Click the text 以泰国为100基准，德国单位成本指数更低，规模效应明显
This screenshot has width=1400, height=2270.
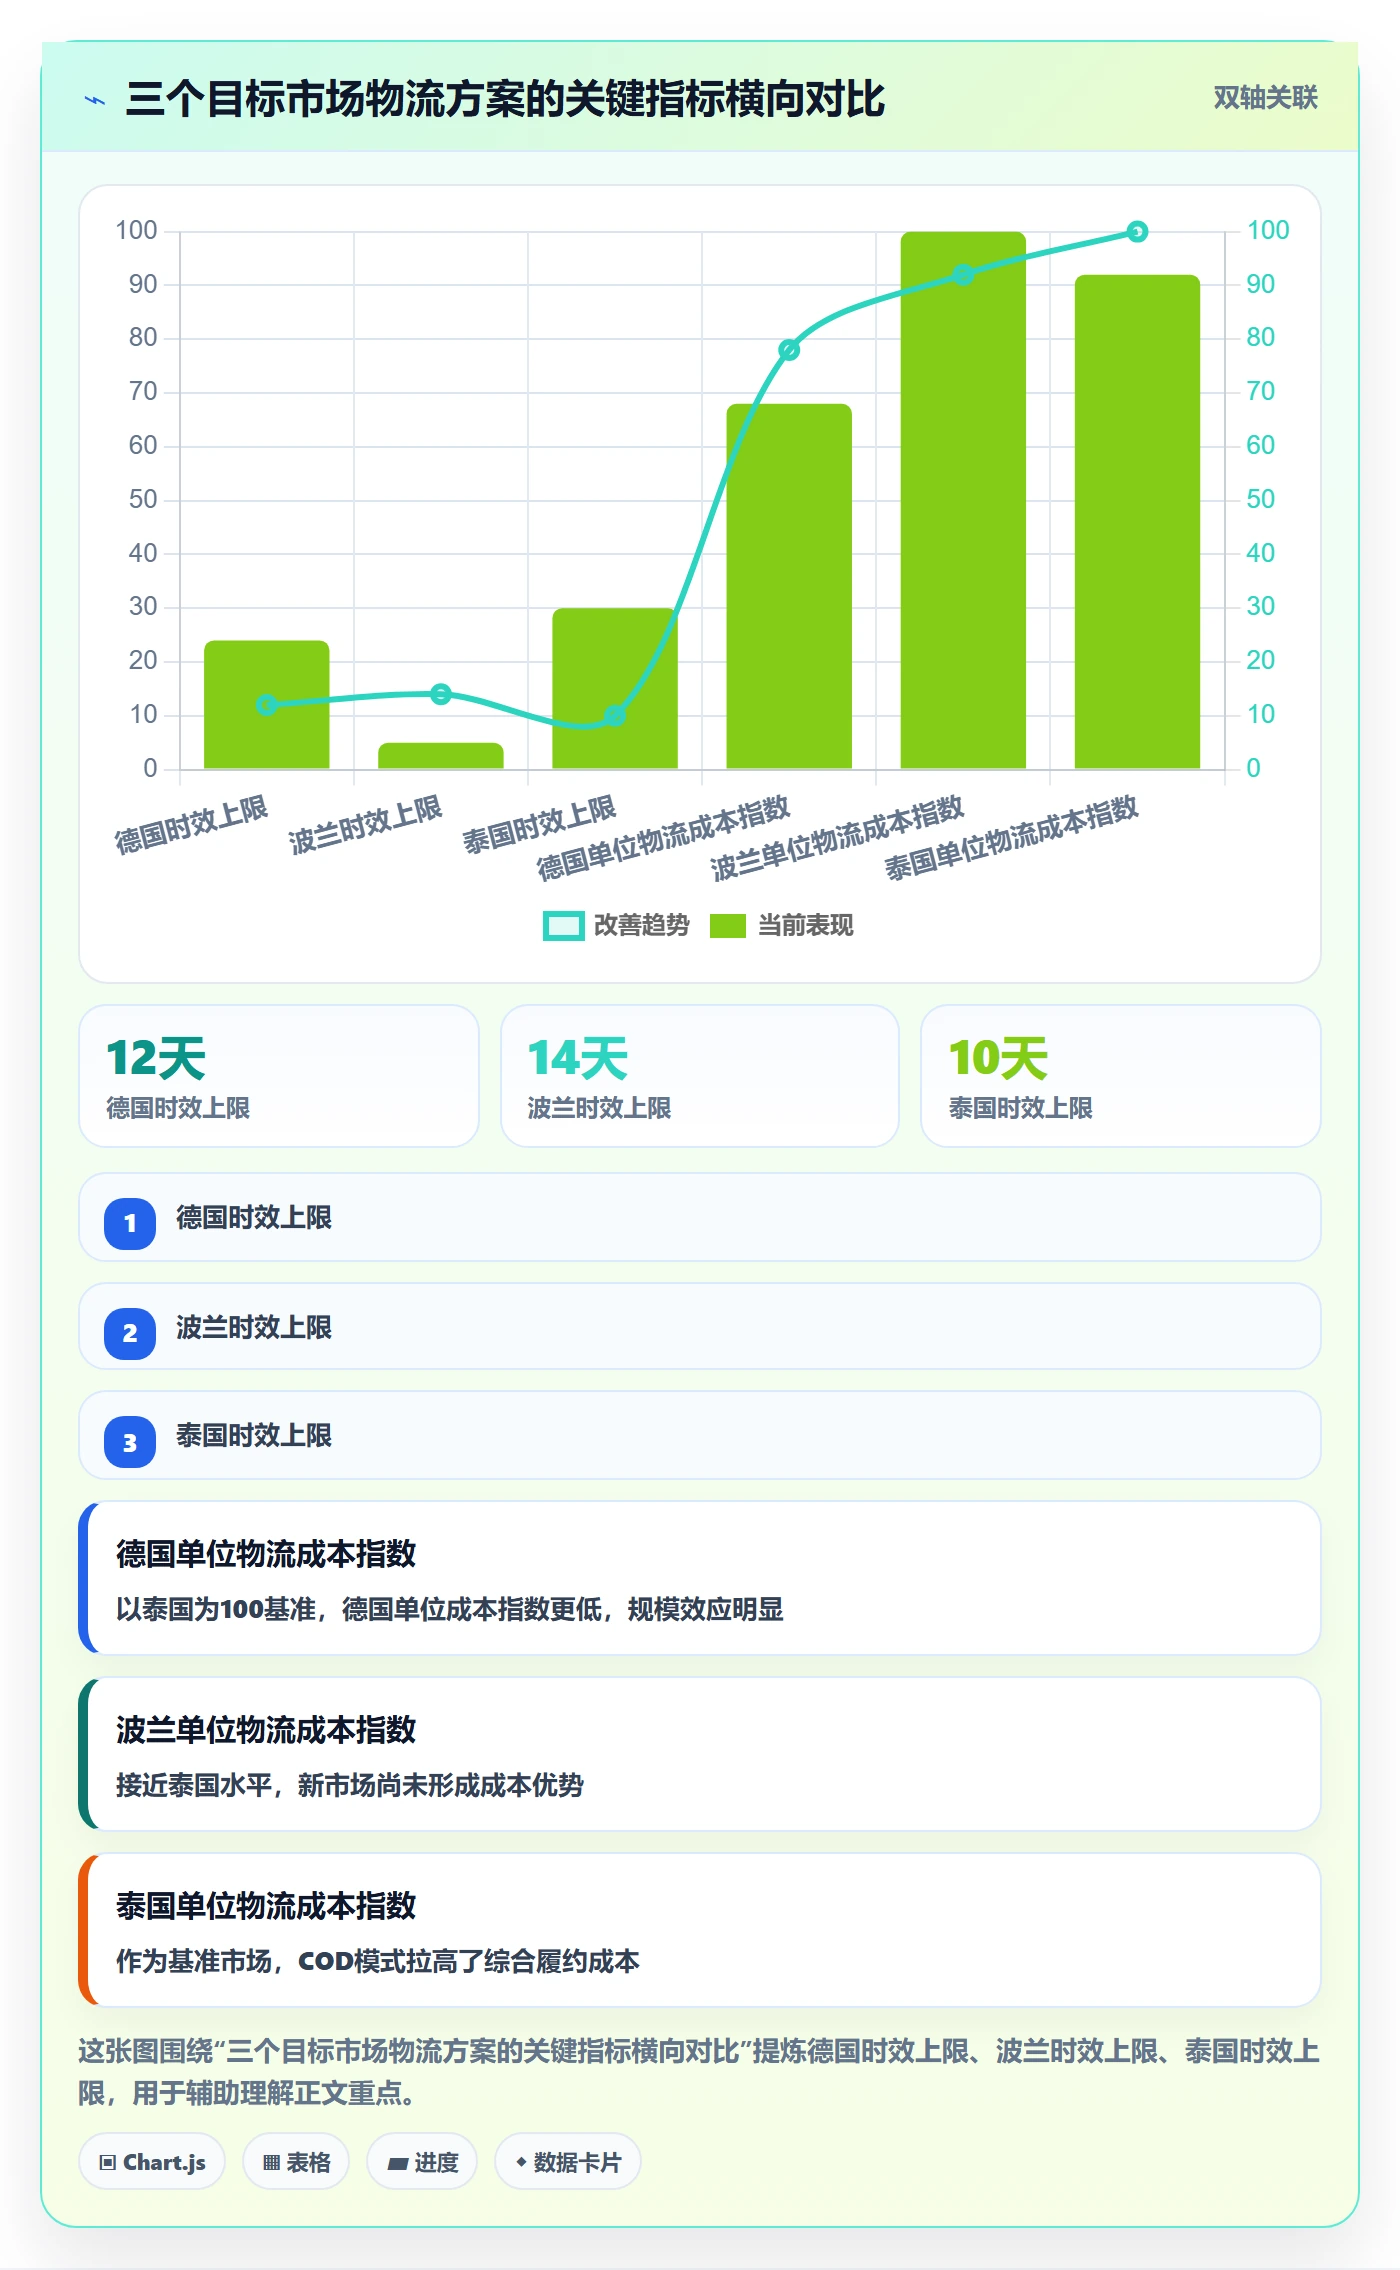[x=450, y=1609]
